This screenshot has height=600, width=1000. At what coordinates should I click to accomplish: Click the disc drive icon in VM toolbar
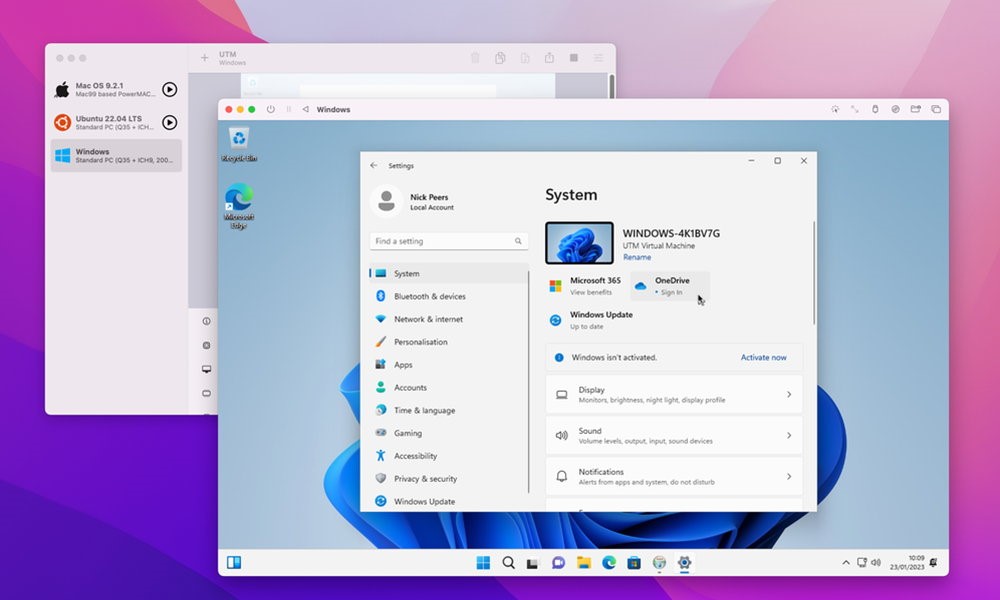pos(895,109)
